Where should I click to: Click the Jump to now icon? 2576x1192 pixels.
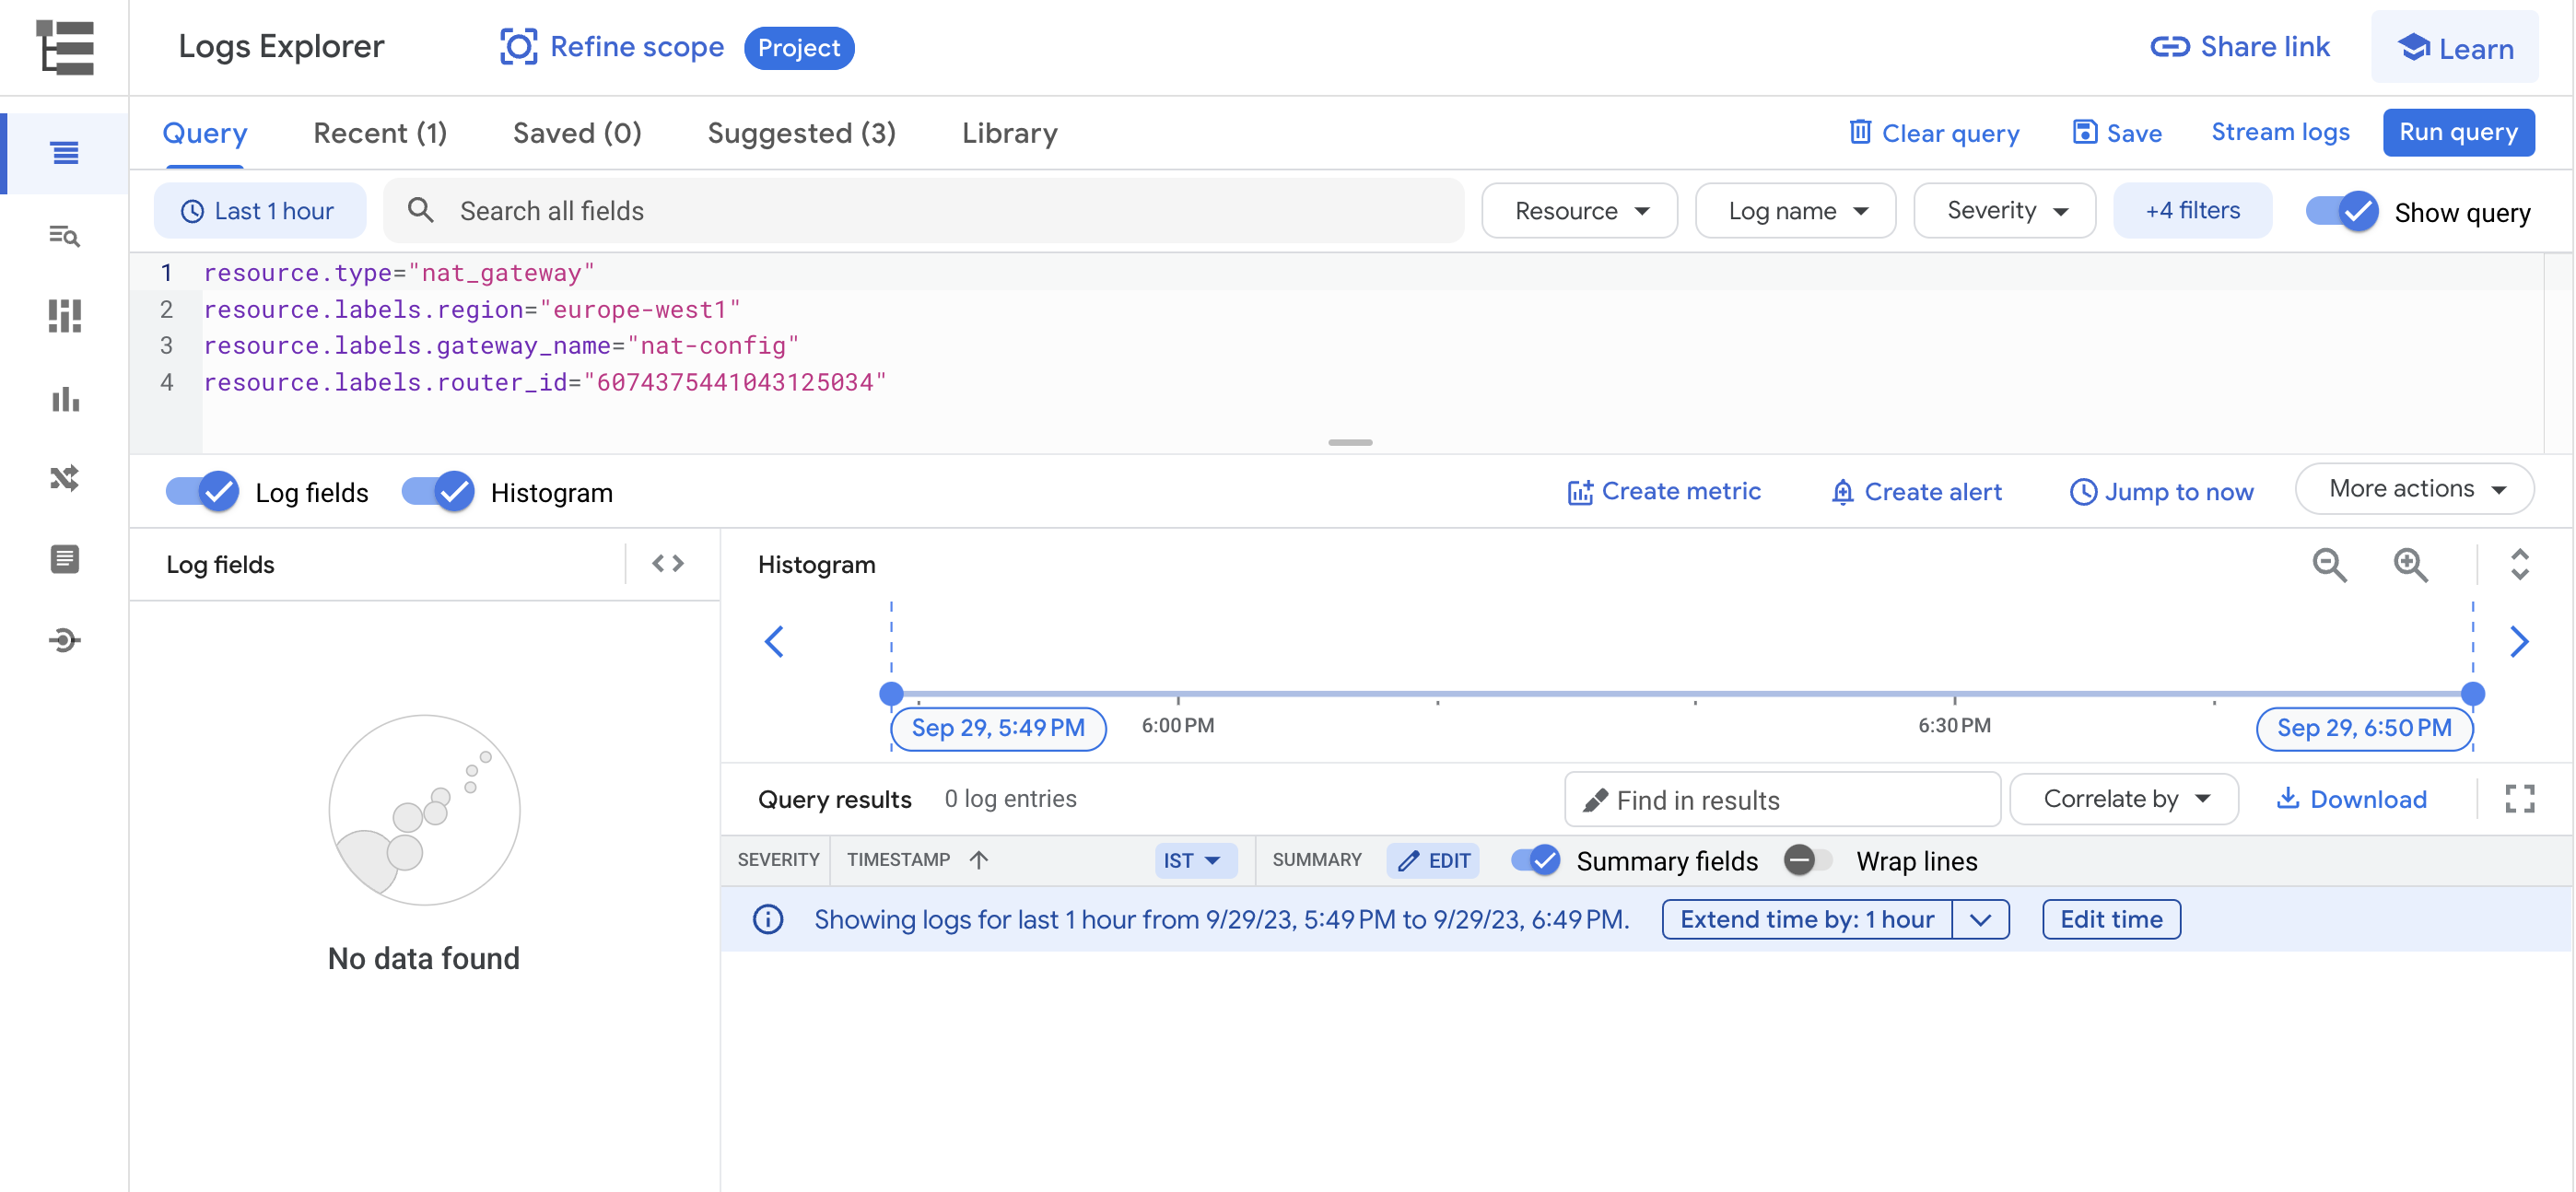(2085, 491)
